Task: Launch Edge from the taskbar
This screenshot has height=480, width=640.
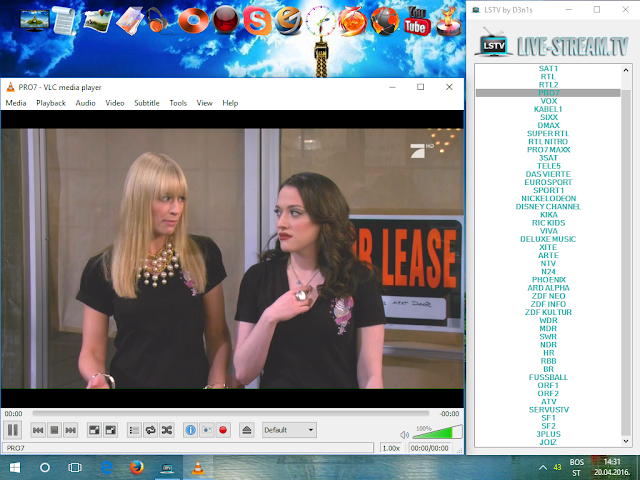Action: pos(107,467)
